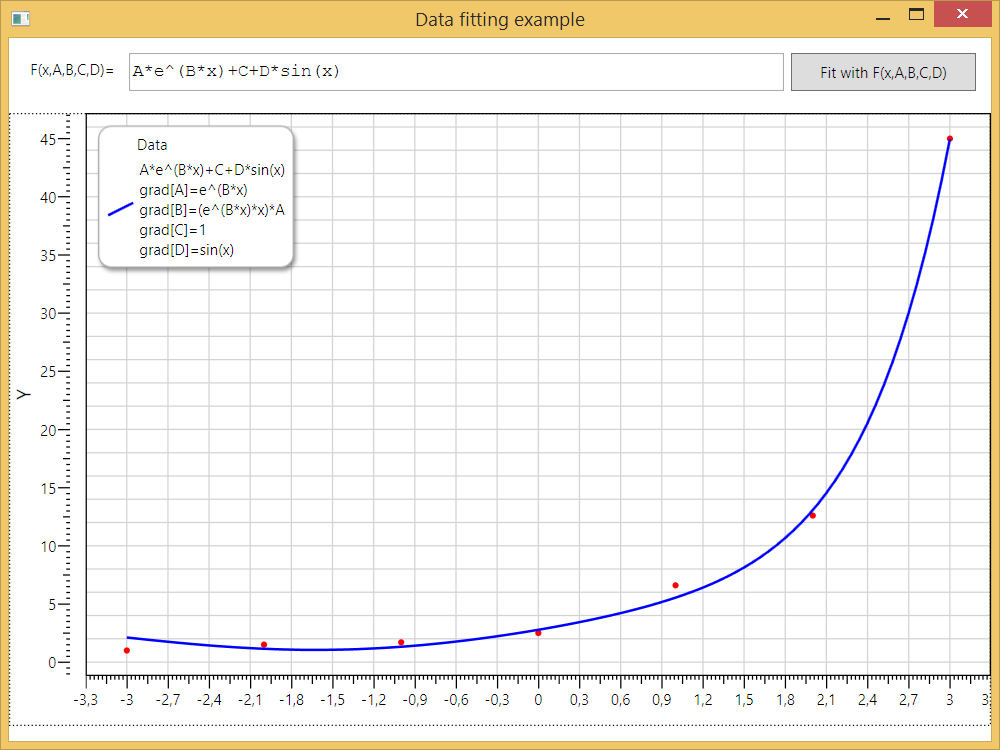The width and height of the screenshot is (1000, 750).
Task: Select the red data point at x=1
Action: [x=675, y=585]
